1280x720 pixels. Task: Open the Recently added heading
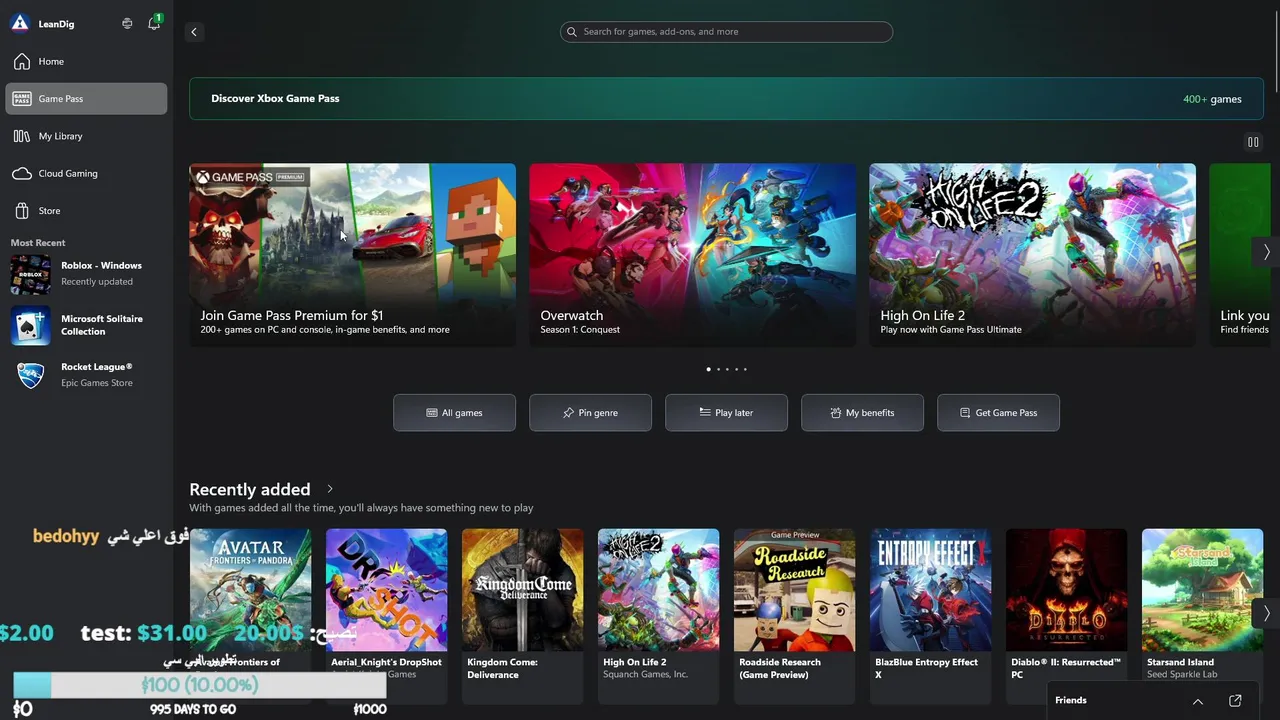tap(250, 489)
